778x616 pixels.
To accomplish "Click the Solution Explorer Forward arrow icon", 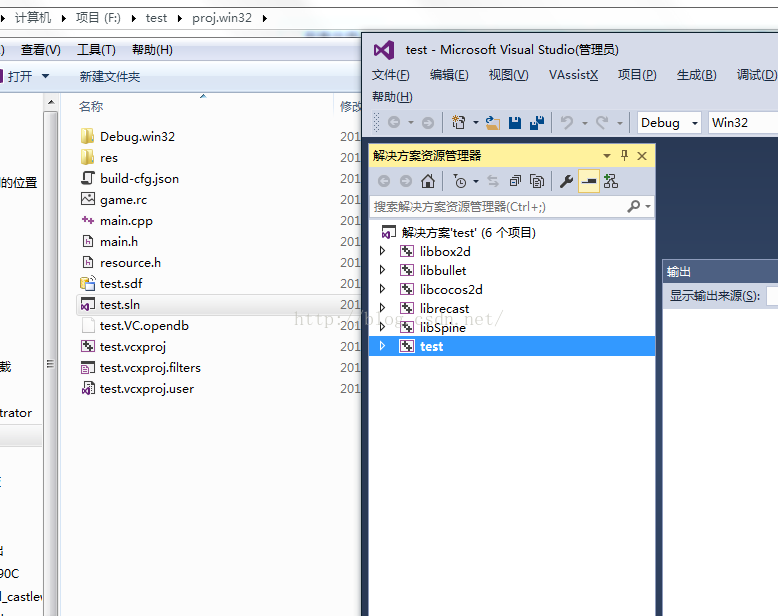I will click(x=406, y=181).
